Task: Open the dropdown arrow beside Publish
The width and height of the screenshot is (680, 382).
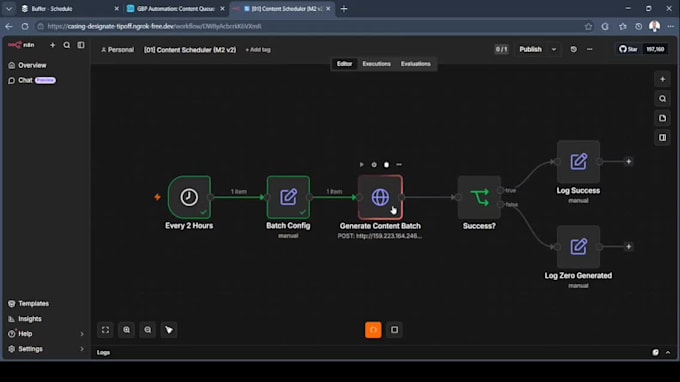Action: [554, 49]
